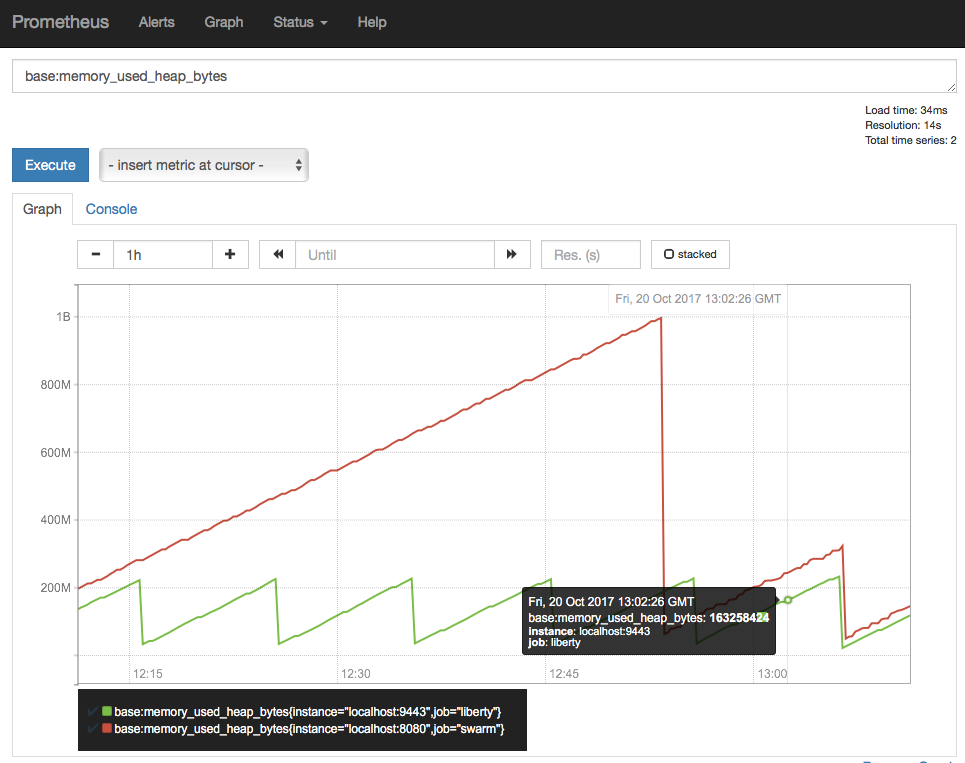Select the Graph tab

point(42,209)
